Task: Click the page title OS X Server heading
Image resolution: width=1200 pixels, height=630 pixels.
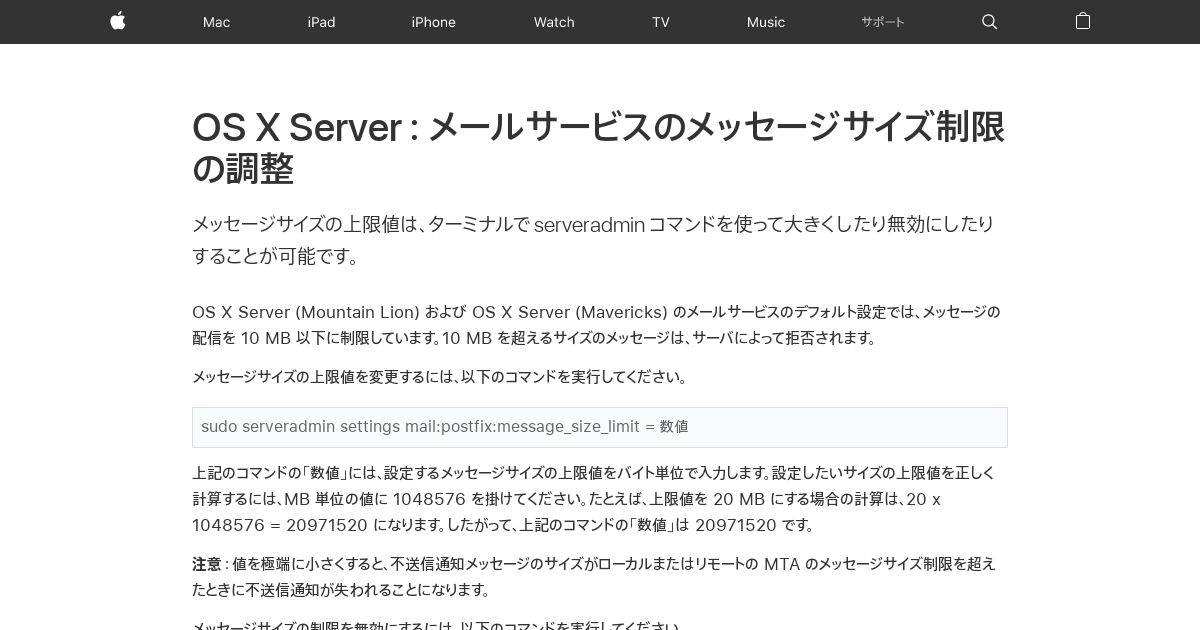Action: click(599, 148)
